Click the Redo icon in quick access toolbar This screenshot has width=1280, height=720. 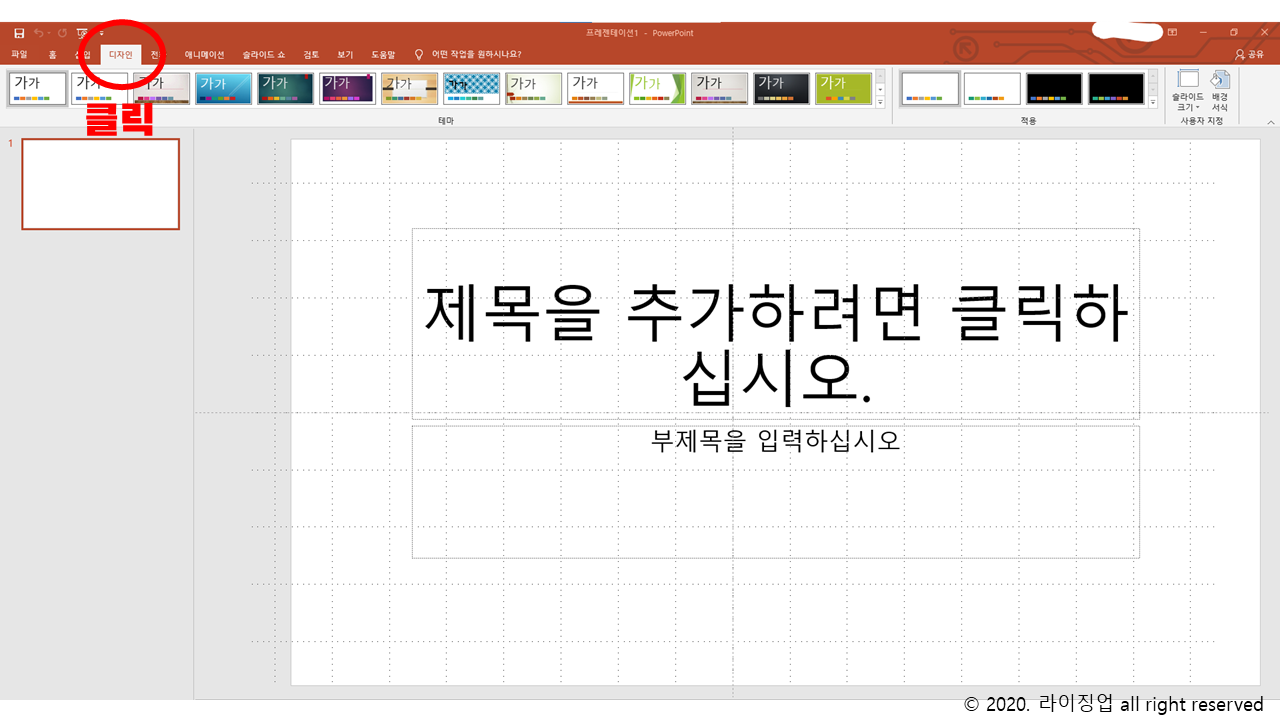coord(62,33)
